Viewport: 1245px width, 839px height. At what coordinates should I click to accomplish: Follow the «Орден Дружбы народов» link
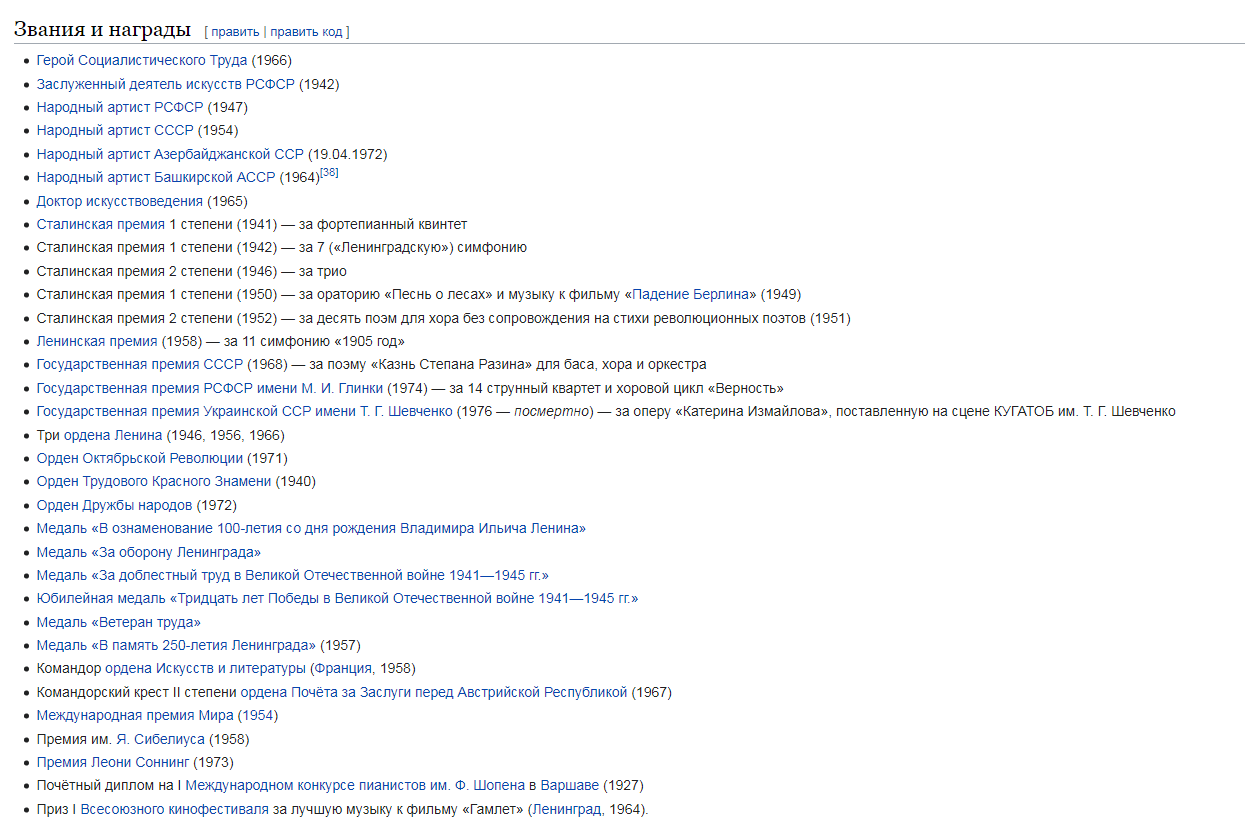coord(114,505)
